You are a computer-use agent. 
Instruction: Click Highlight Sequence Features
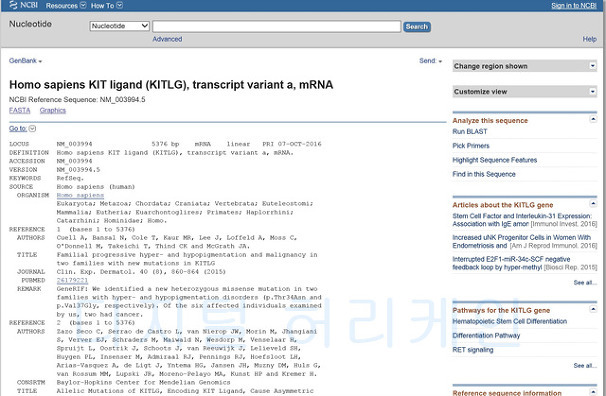495,160
